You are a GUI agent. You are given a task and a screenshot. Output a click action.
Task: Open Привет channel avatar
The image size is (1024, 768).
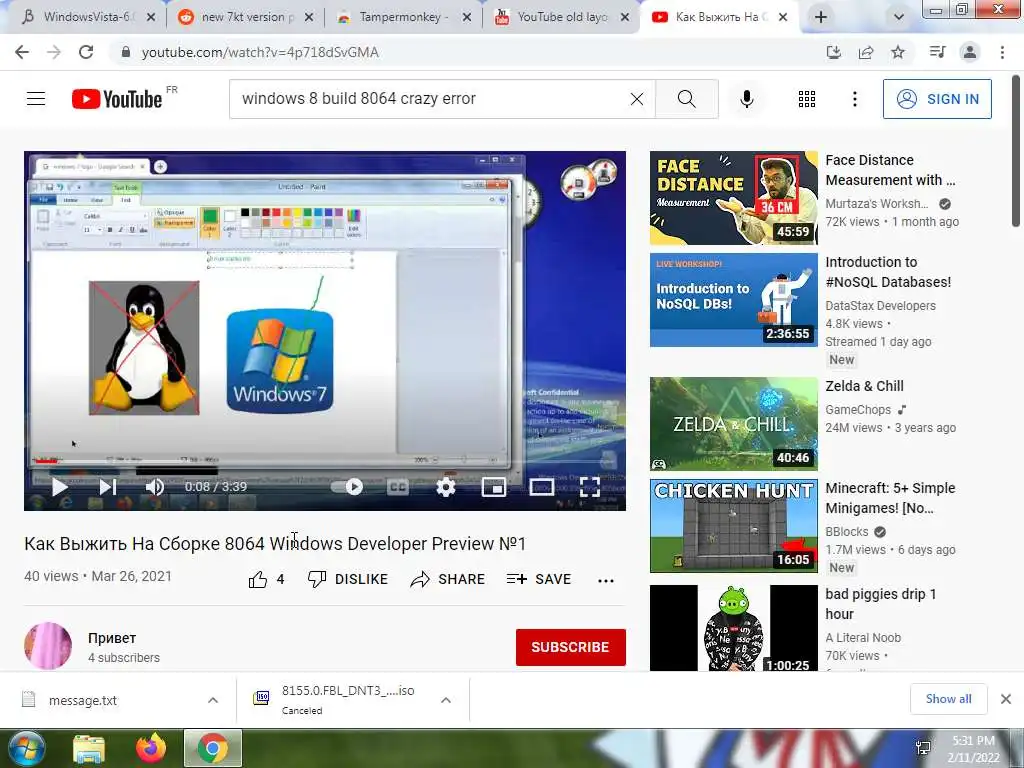point(48,646)
